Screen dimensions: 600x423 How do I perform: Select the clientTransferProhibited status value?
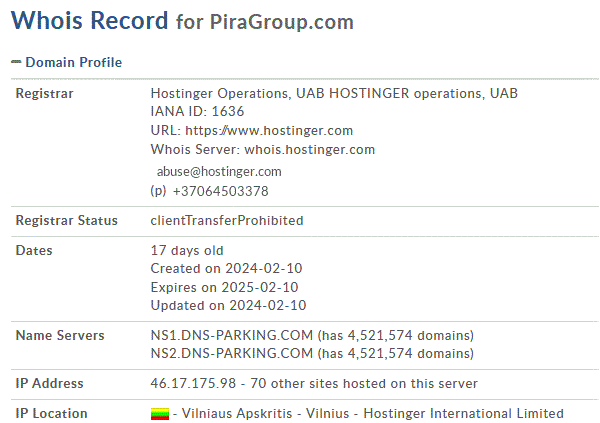pyautogui.click(x=227, y=220)
